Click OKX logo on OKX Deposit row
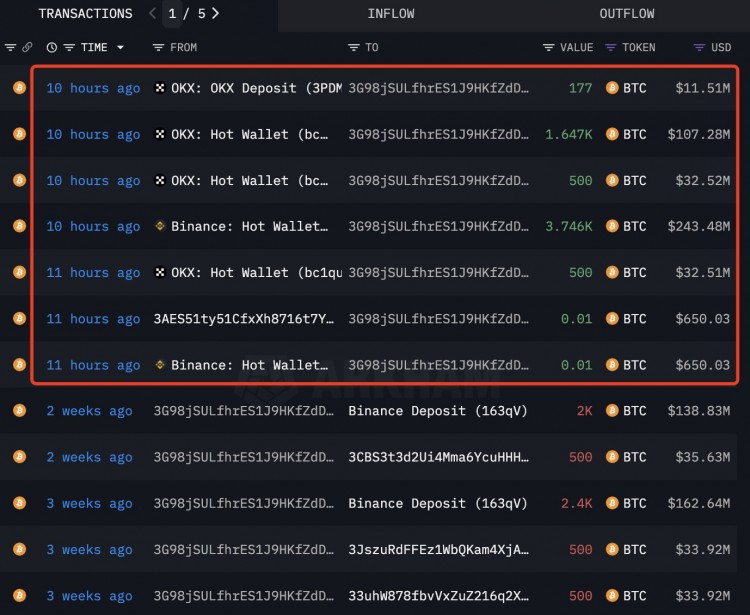750x615 pixels. pos(160,88)
